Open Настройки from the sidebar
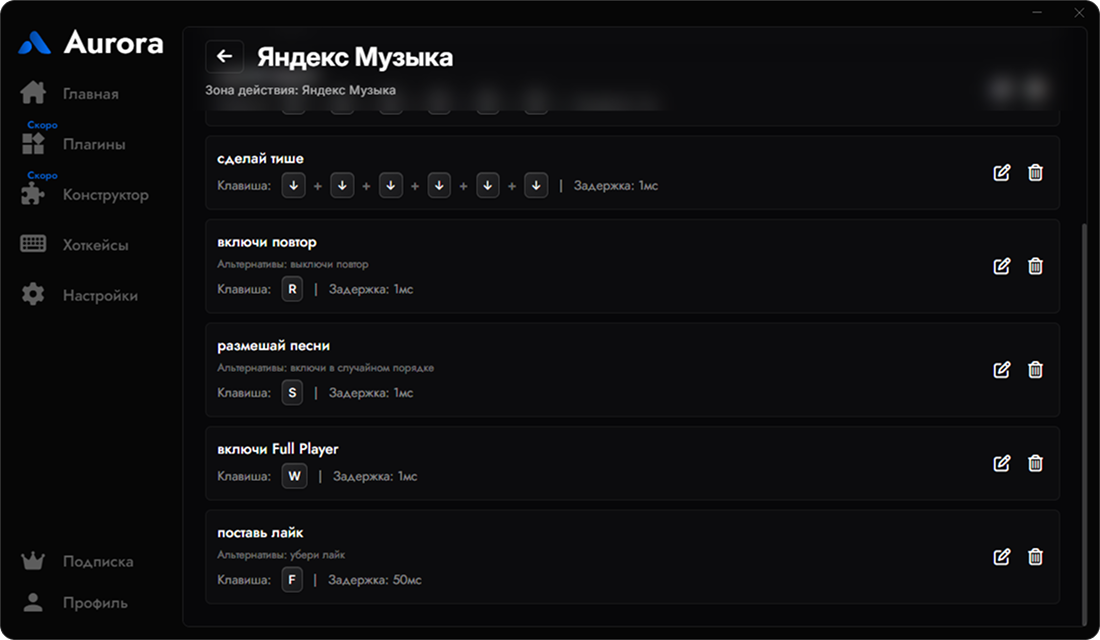This screenshot has width=1100, height=640. coord(99,296)
